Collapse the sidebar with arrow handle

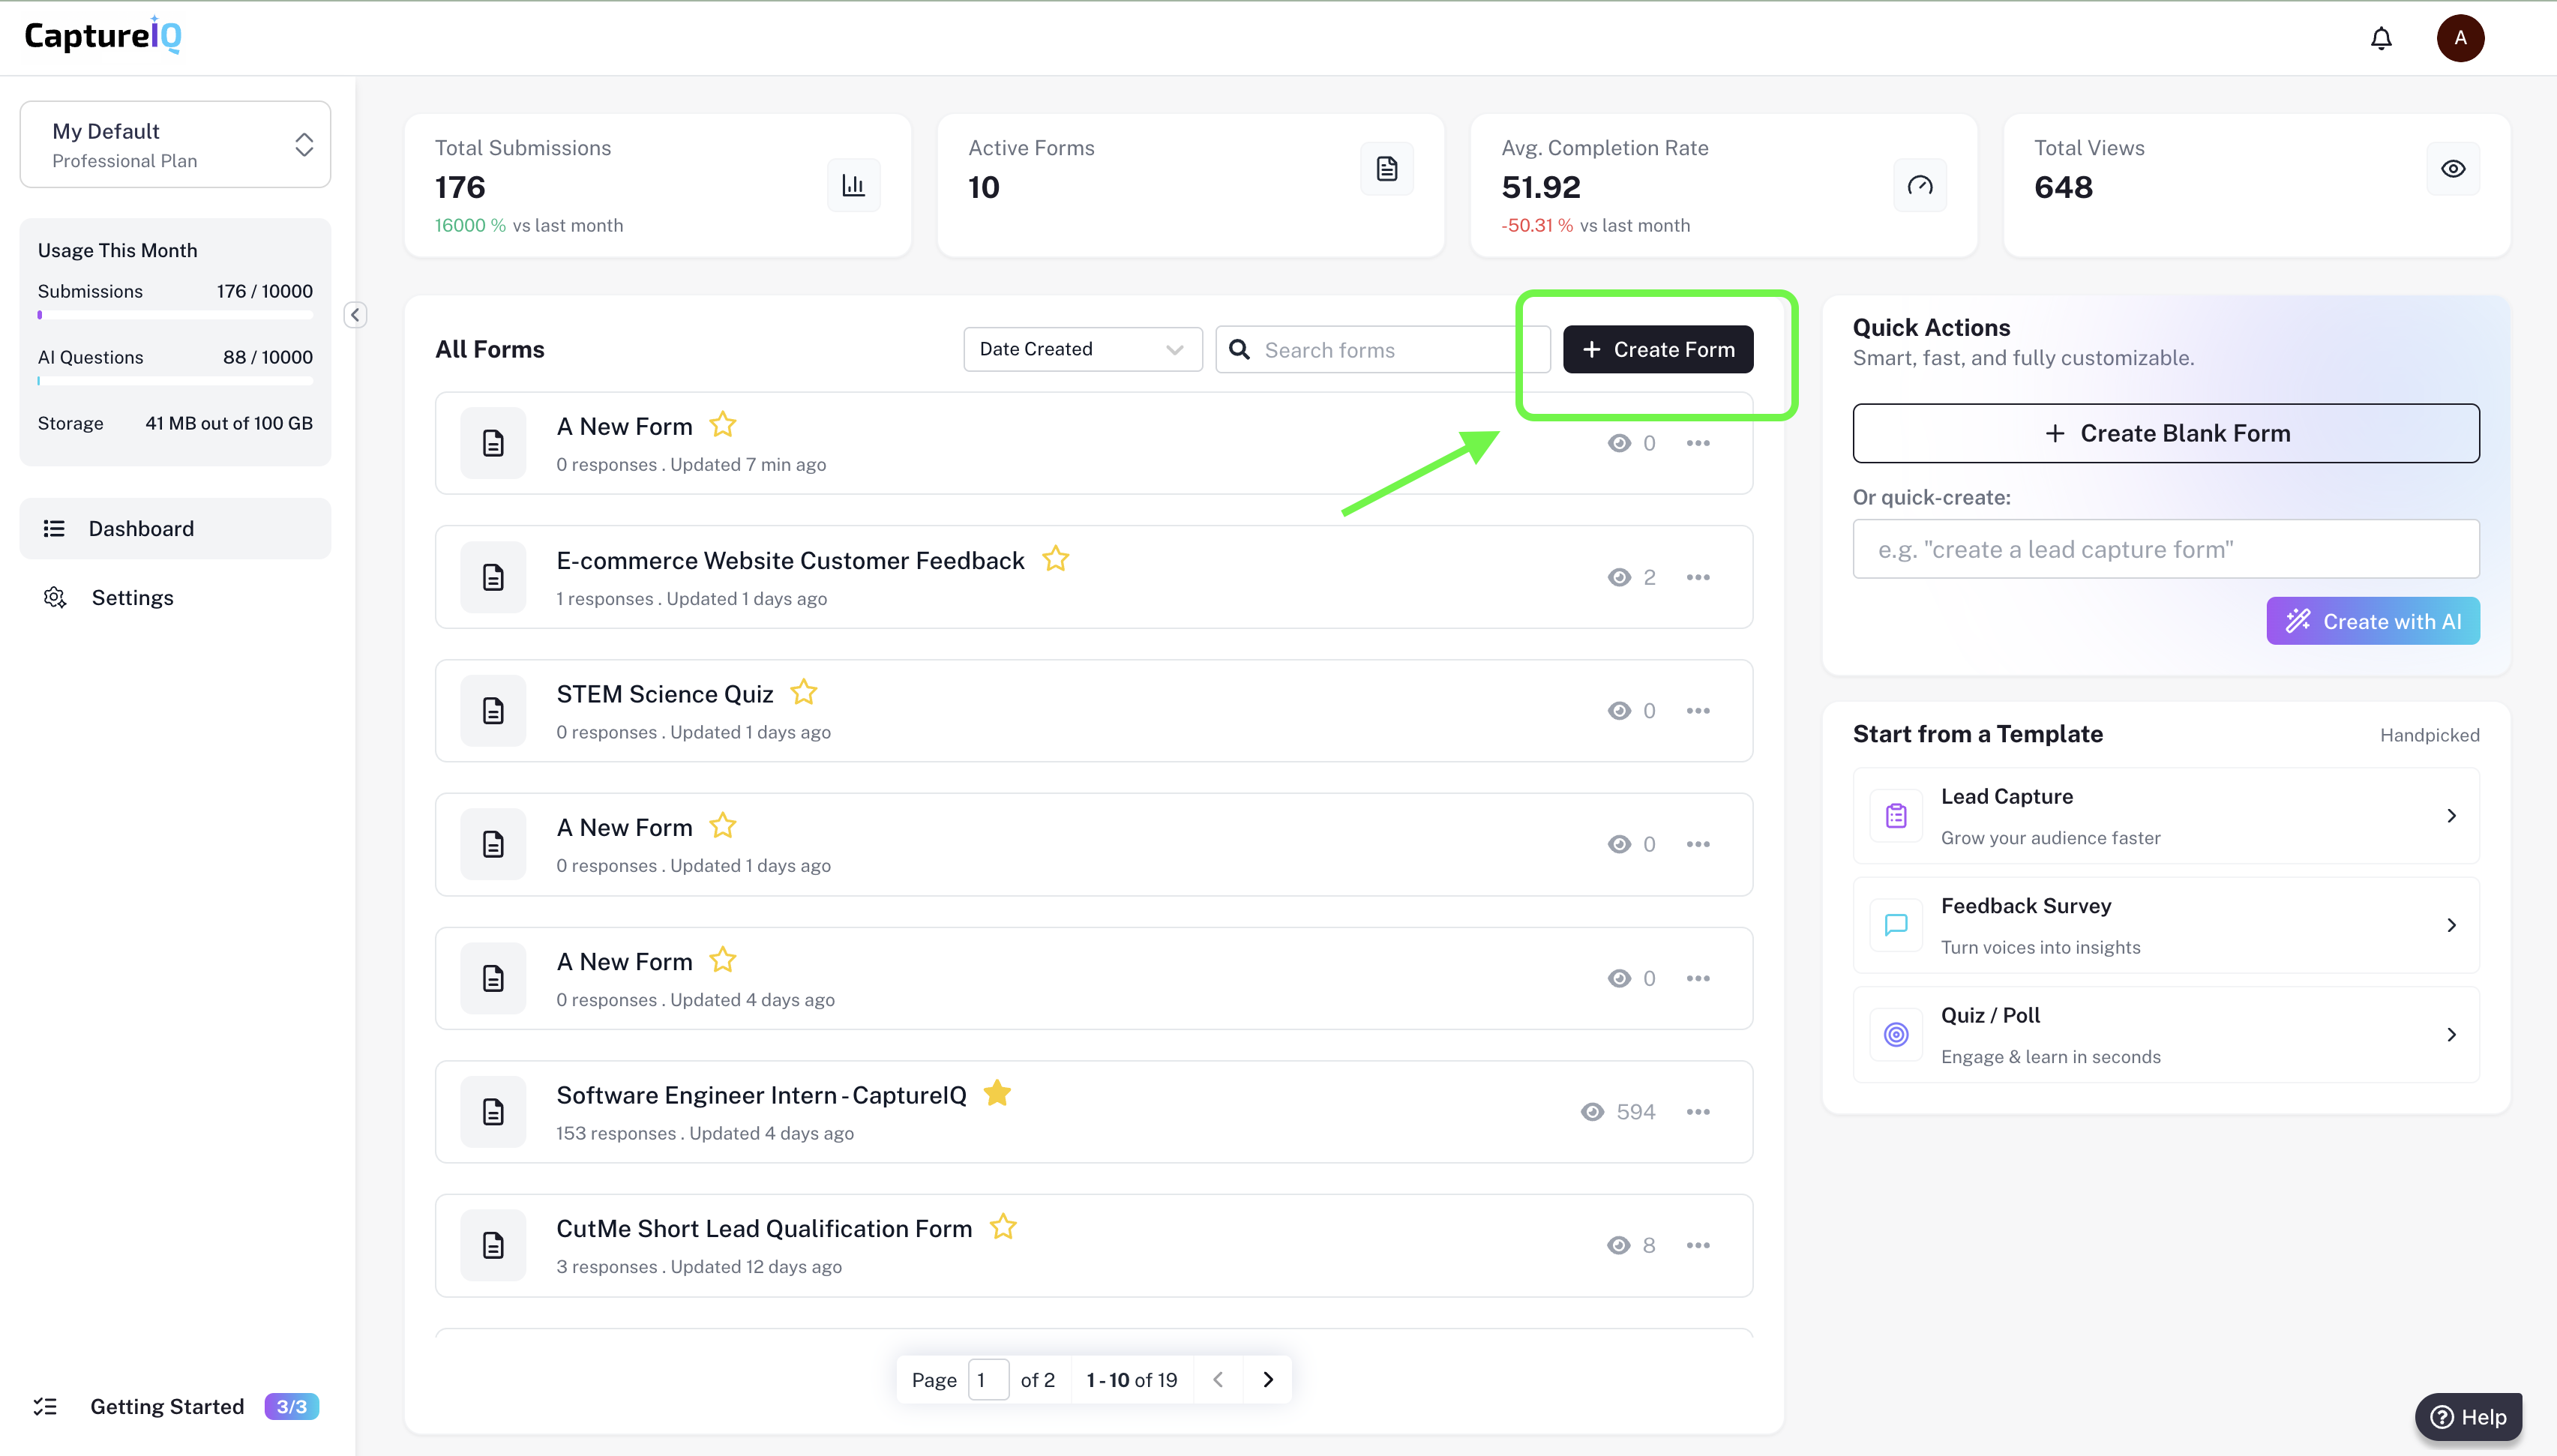click(x=355, y=315)
